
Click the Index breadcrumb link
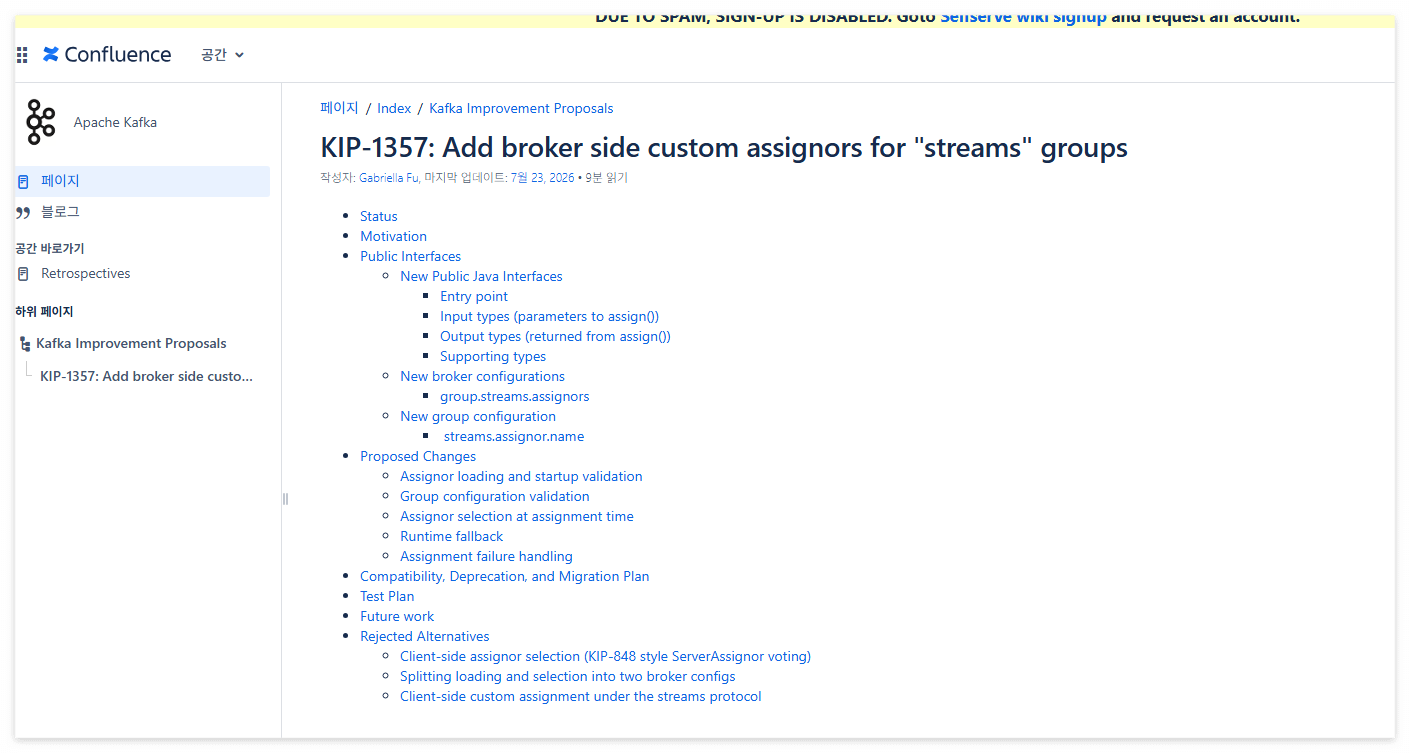point(394,108)
